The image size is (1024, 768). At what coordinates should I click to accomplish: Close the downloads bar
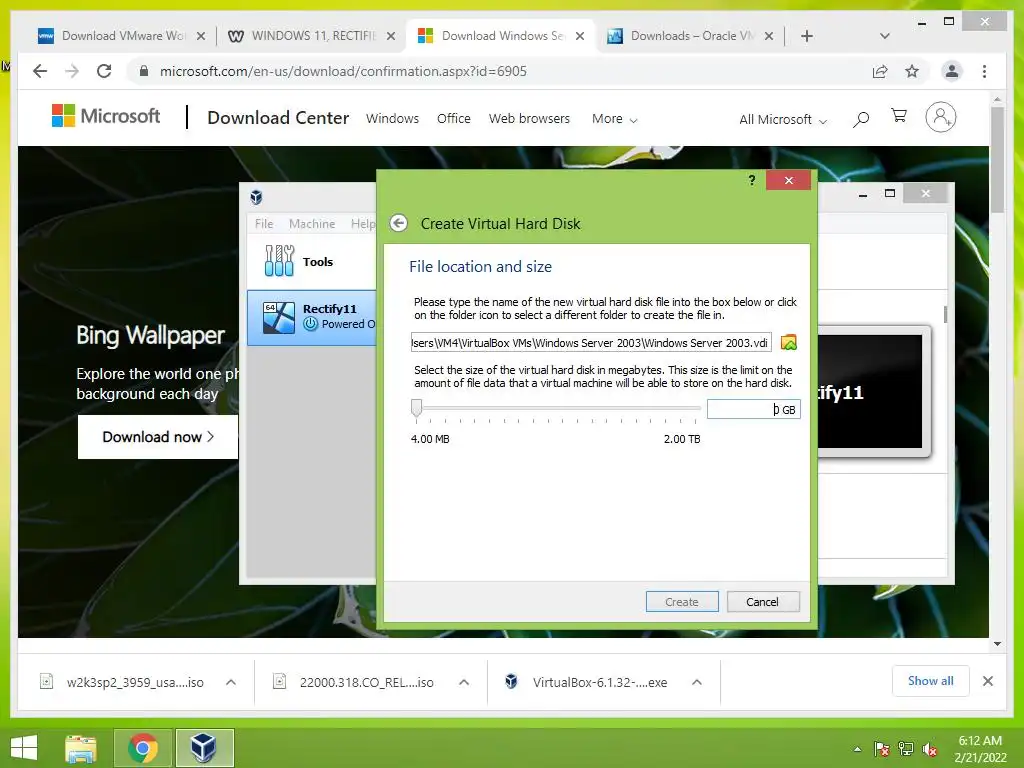click(x=988, y=681)
